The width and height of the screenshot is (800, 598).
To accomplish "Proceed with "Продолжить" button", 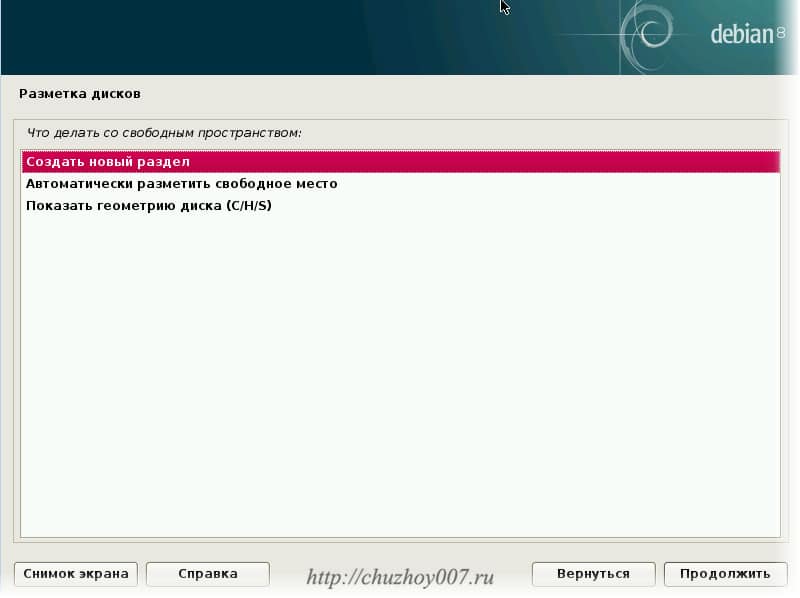I will point(725,574).
